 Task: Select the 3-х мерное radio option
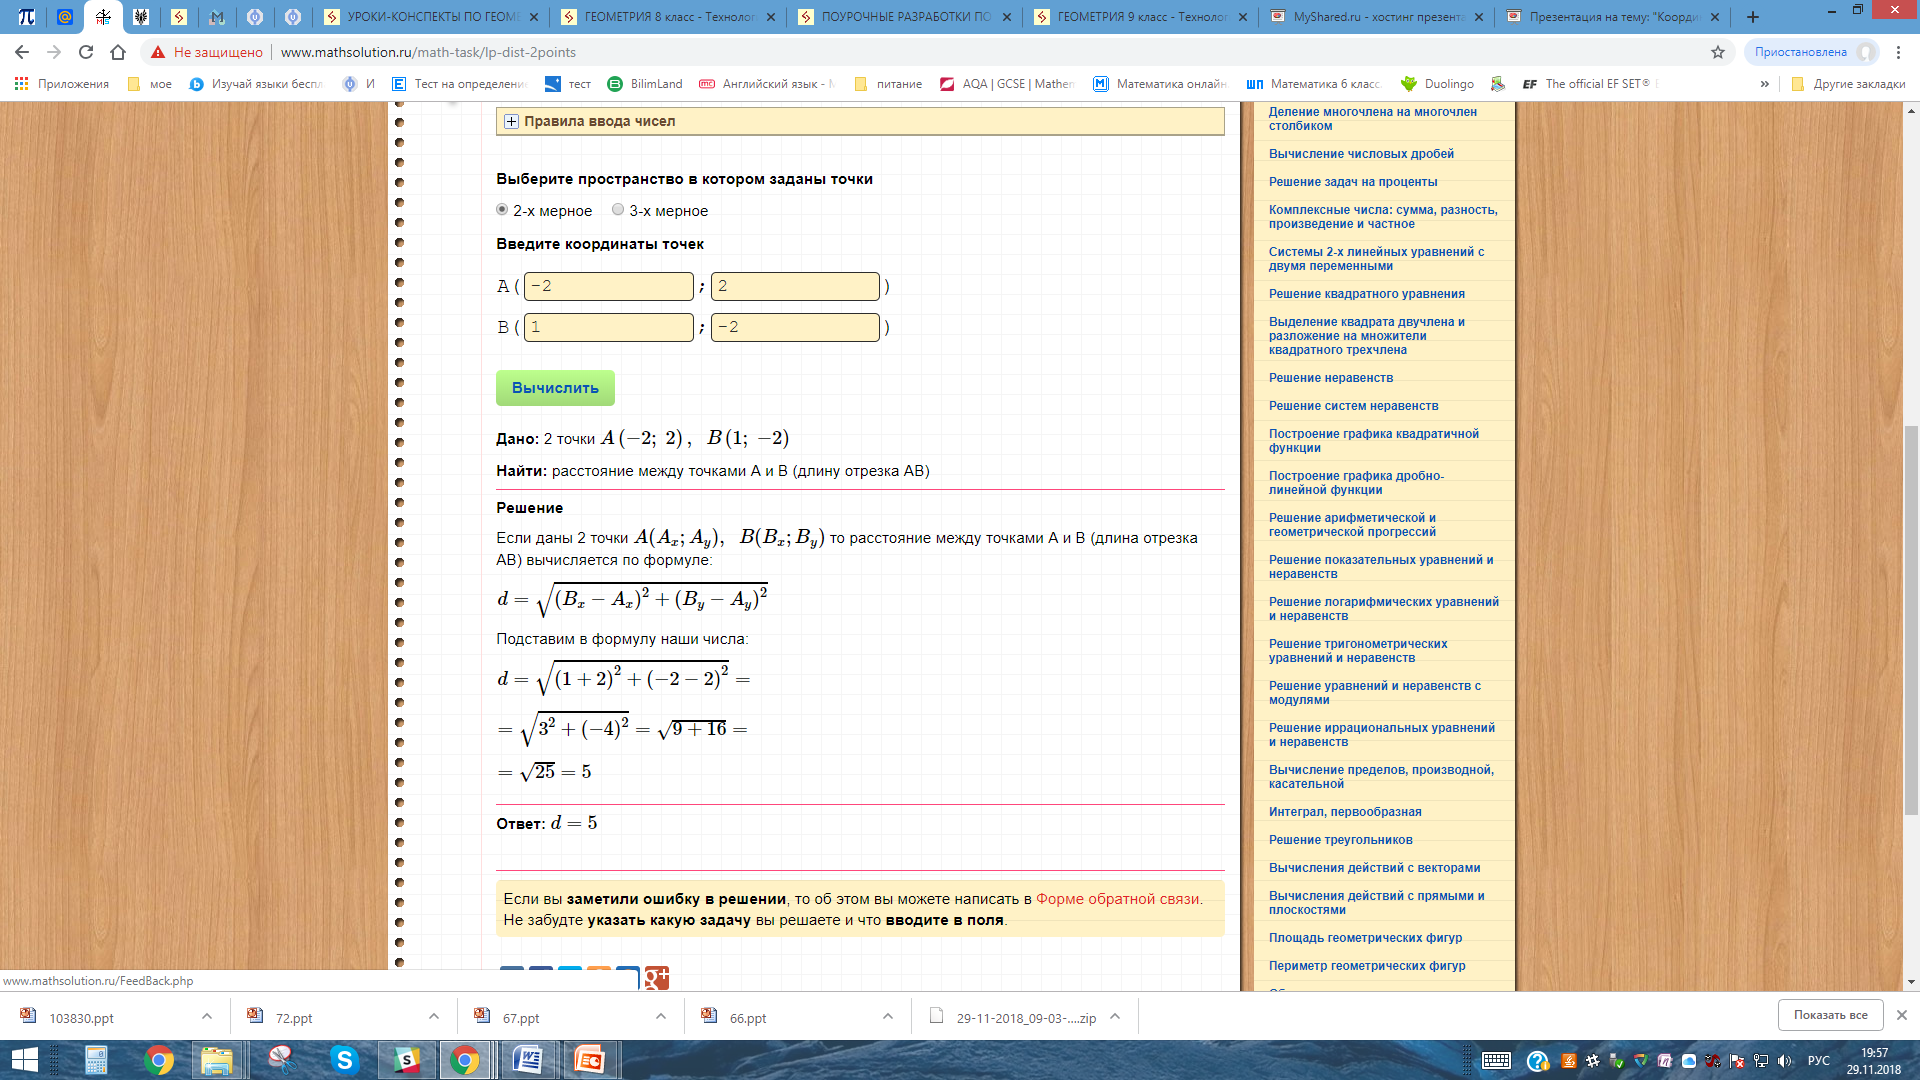[x=618, y=210]
